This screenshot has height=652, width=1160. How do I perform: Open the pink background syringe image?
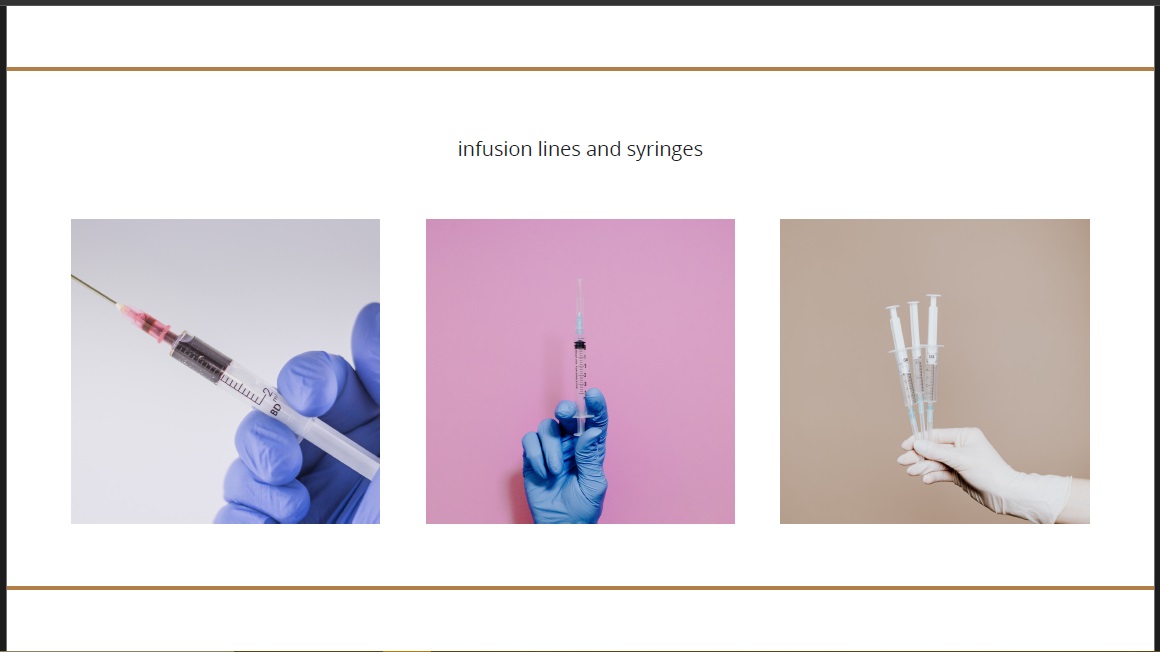click(x=580, y=371)
